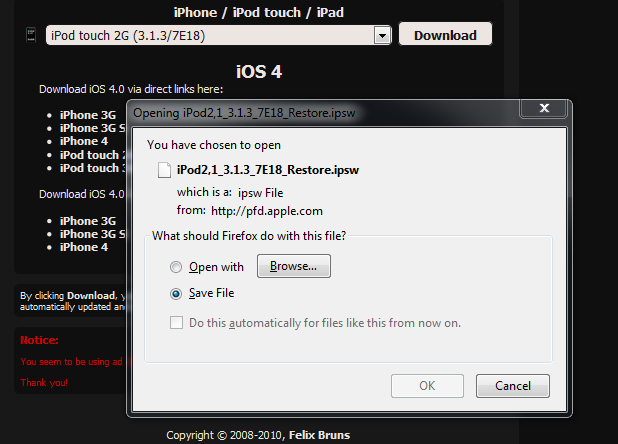Click the red 'Thank you!' text

coord(44,383)
